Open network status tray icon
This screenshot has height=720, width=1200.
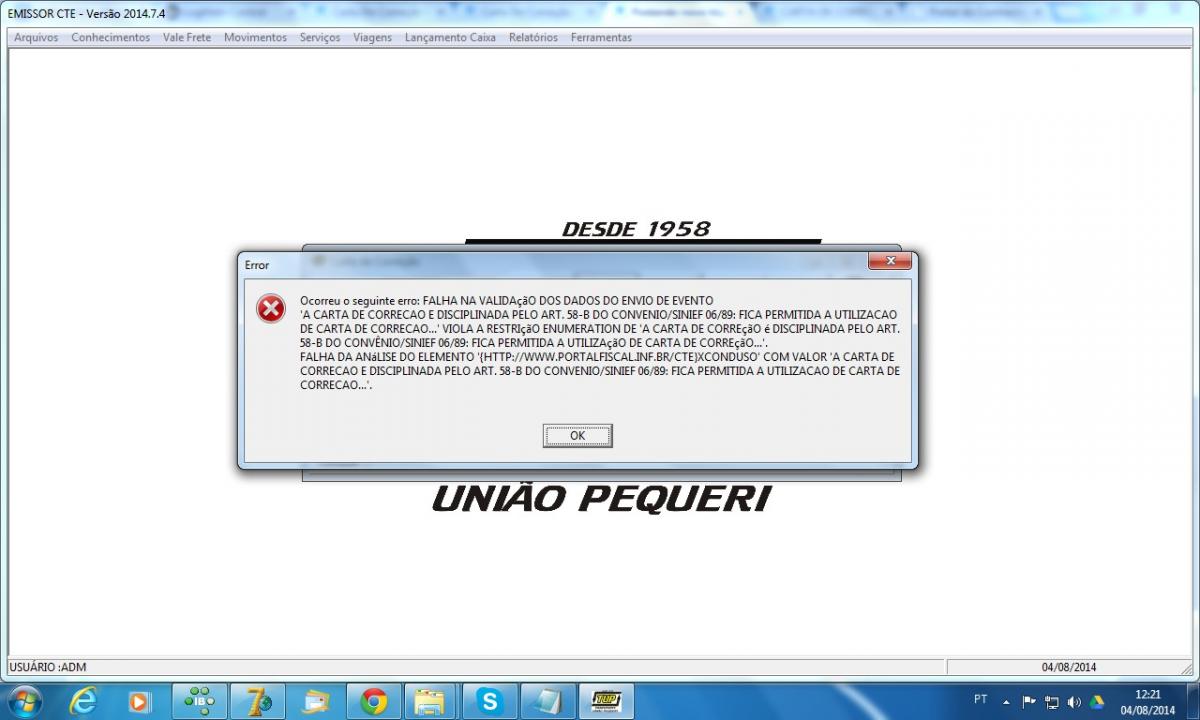[1051, 701]
